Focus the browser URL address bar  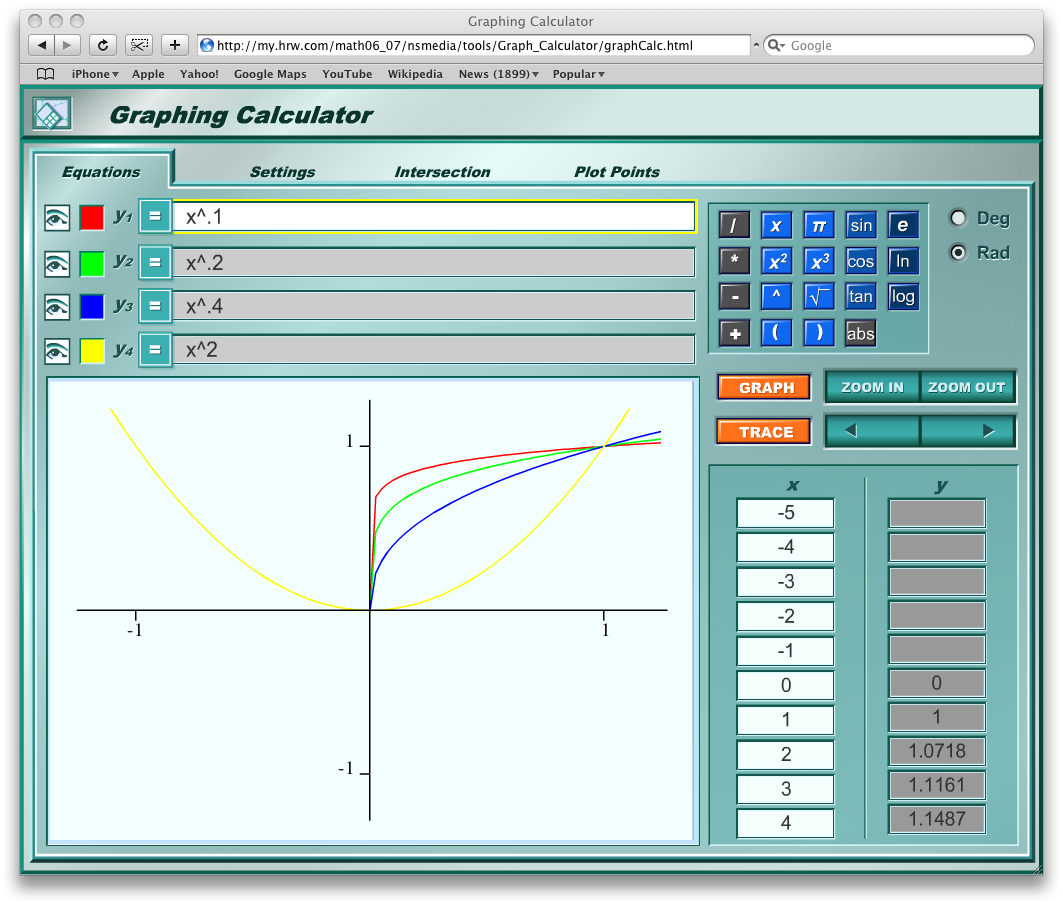coord(475,45)
